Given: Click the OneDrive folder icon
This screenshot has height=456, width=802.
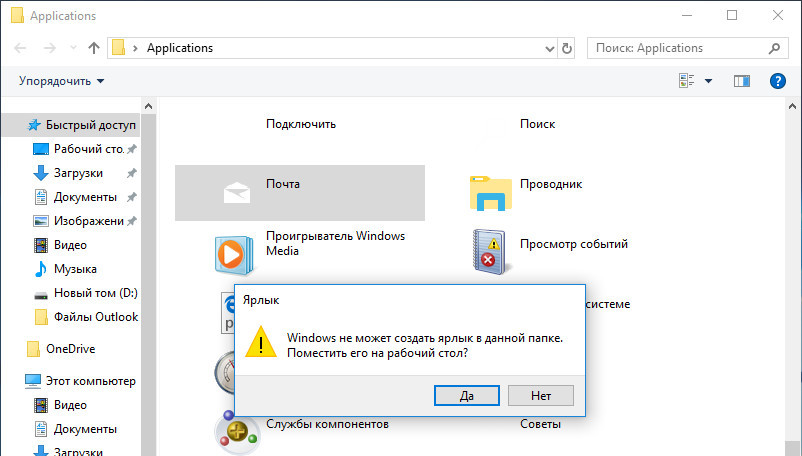Looking at the screenshot, I should (x=33, y=349).
